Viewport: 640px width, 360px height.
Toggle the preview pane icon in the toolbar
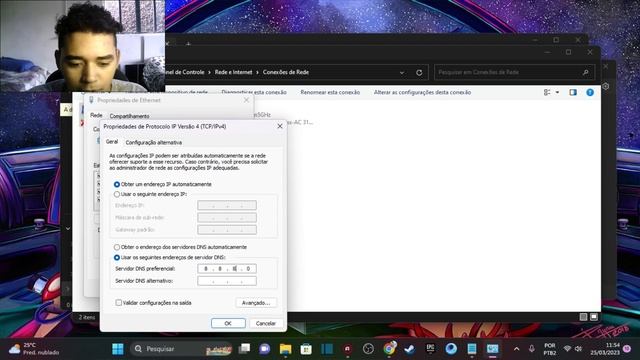[573, 93]
